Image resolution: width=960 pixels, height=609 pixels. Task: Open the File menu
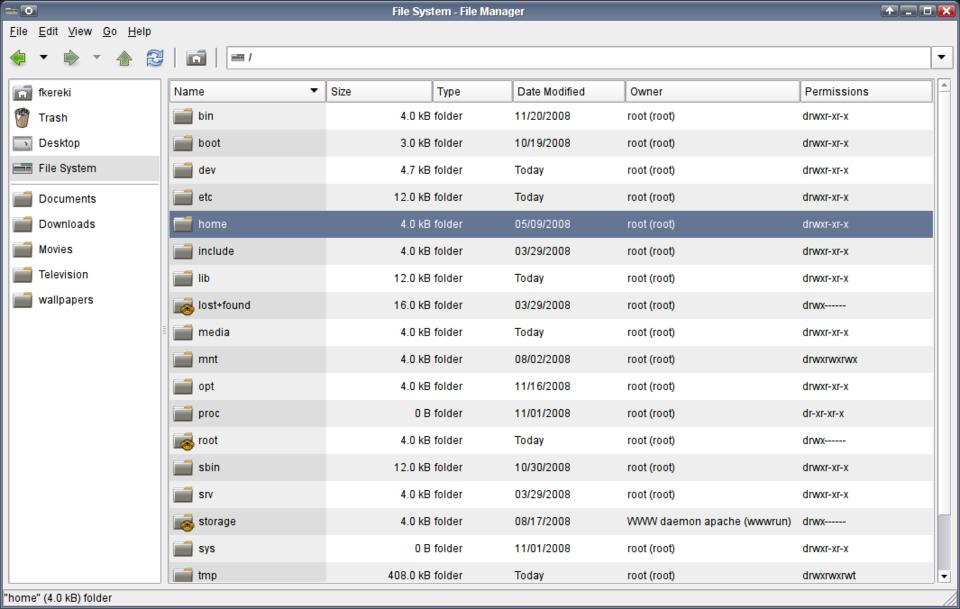coord(18,32)
